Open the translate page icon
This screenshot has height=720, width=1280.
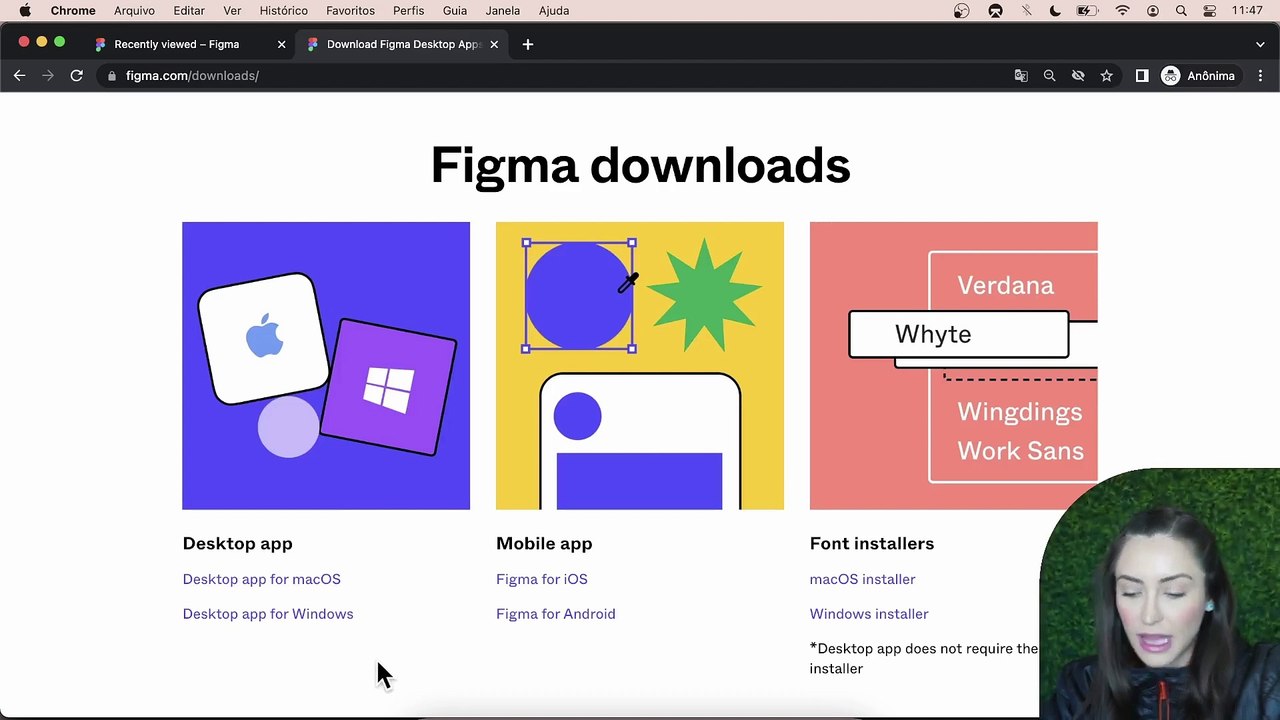tap(1021, 76)
